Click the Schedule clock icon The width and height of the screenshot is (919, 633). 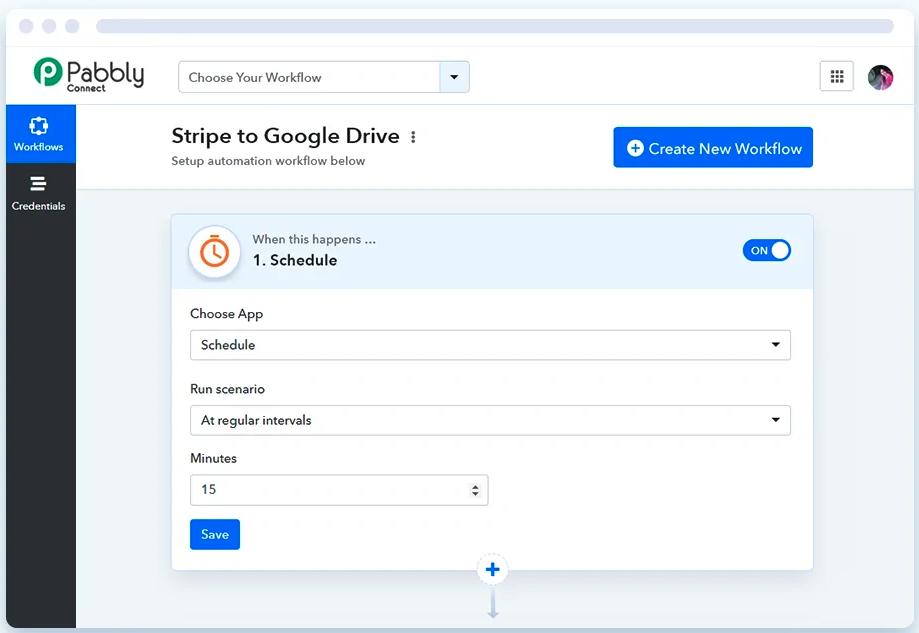[214, 251]
